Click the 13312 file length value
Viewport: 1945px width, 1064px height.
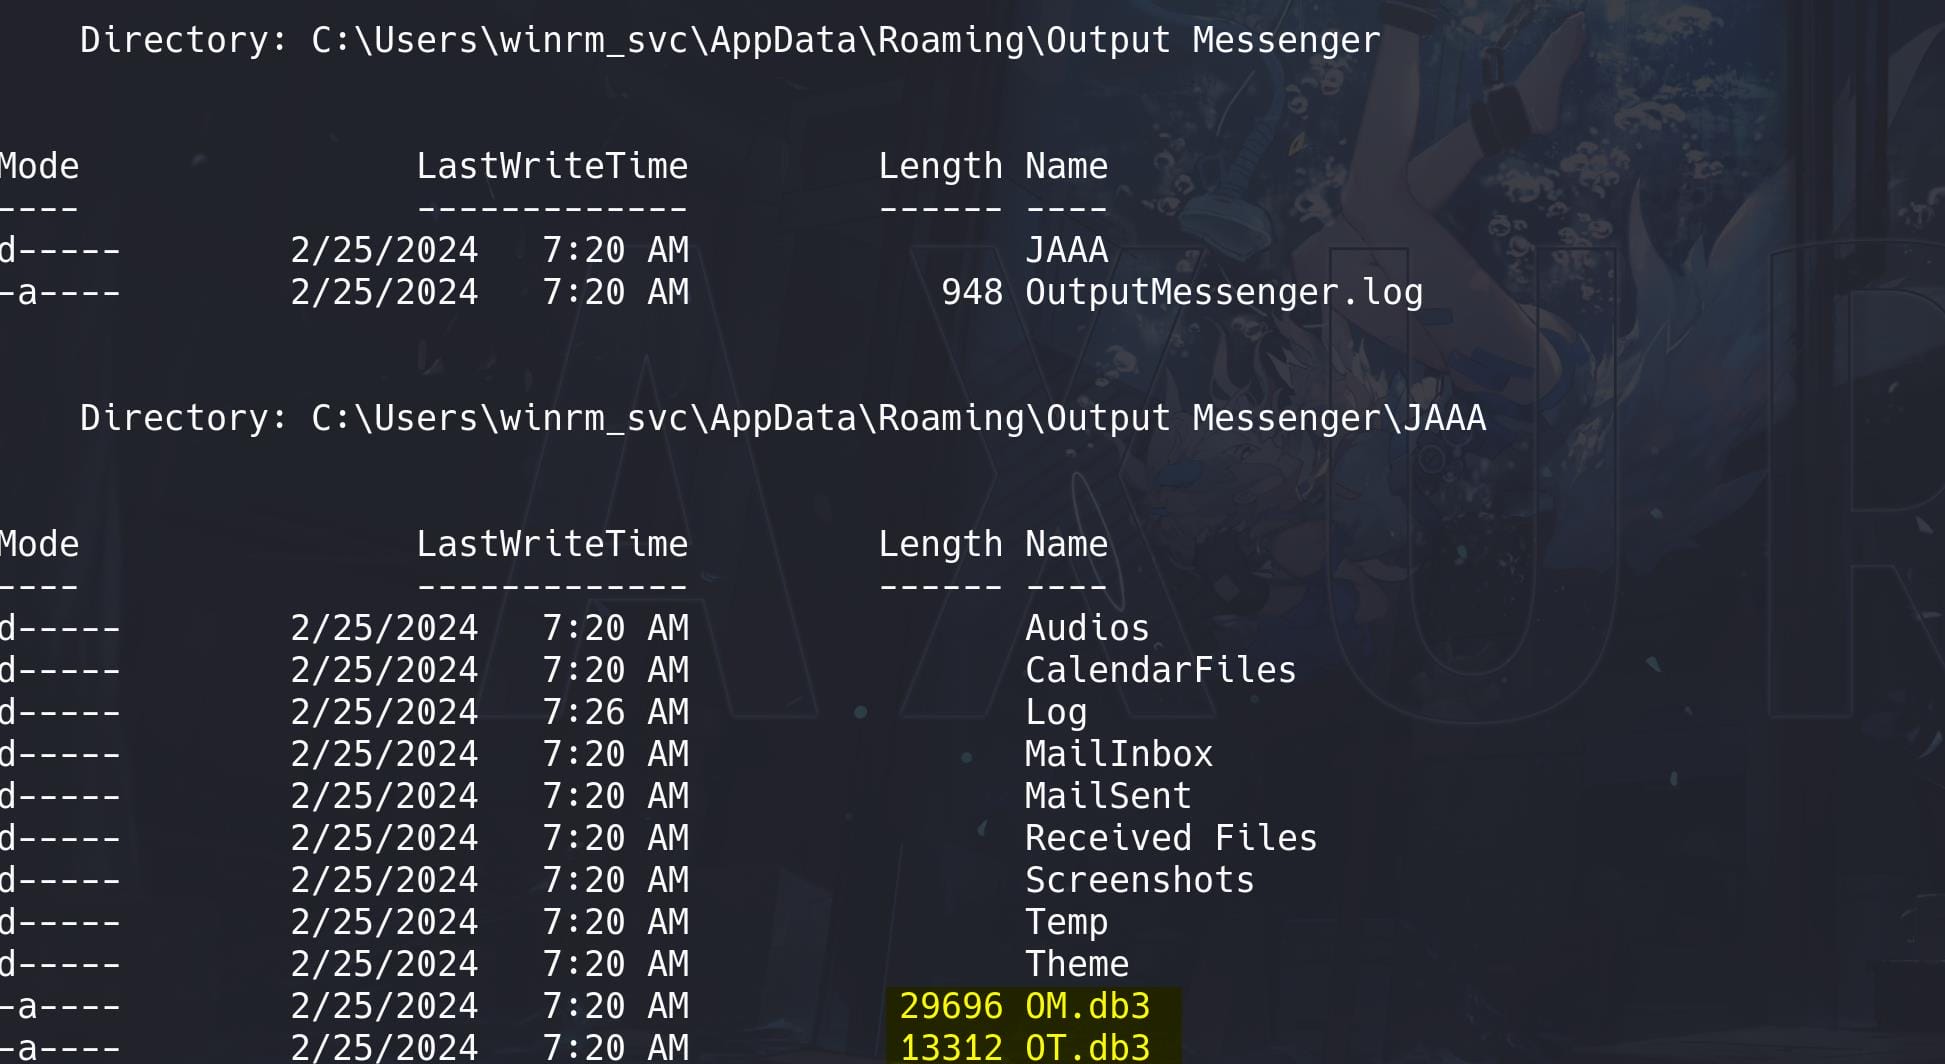(x=950, y=1047)
